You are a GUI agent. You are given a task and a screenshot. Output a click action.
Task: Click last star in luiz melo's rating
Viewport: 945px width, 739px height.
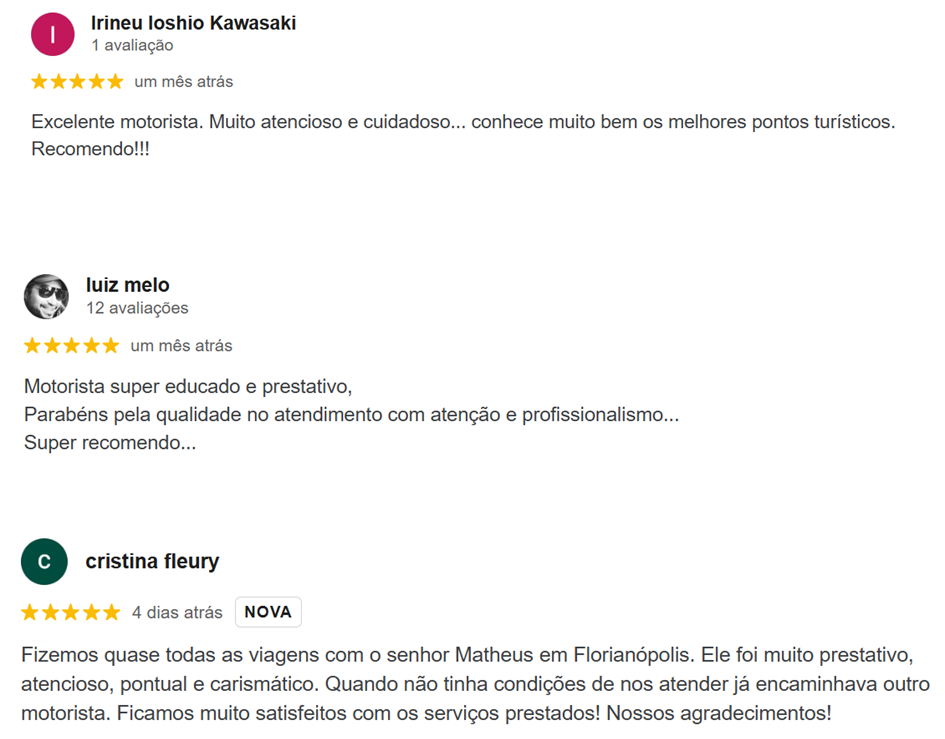[111, 346]
